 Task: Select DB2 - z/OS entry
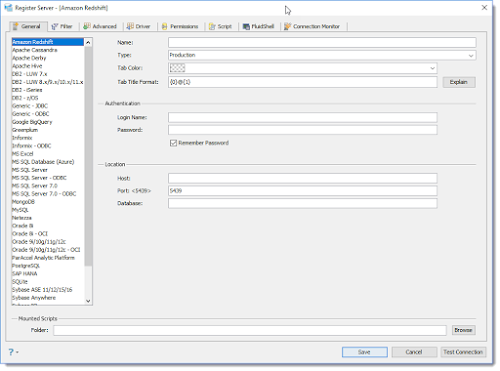click(48, 98)
